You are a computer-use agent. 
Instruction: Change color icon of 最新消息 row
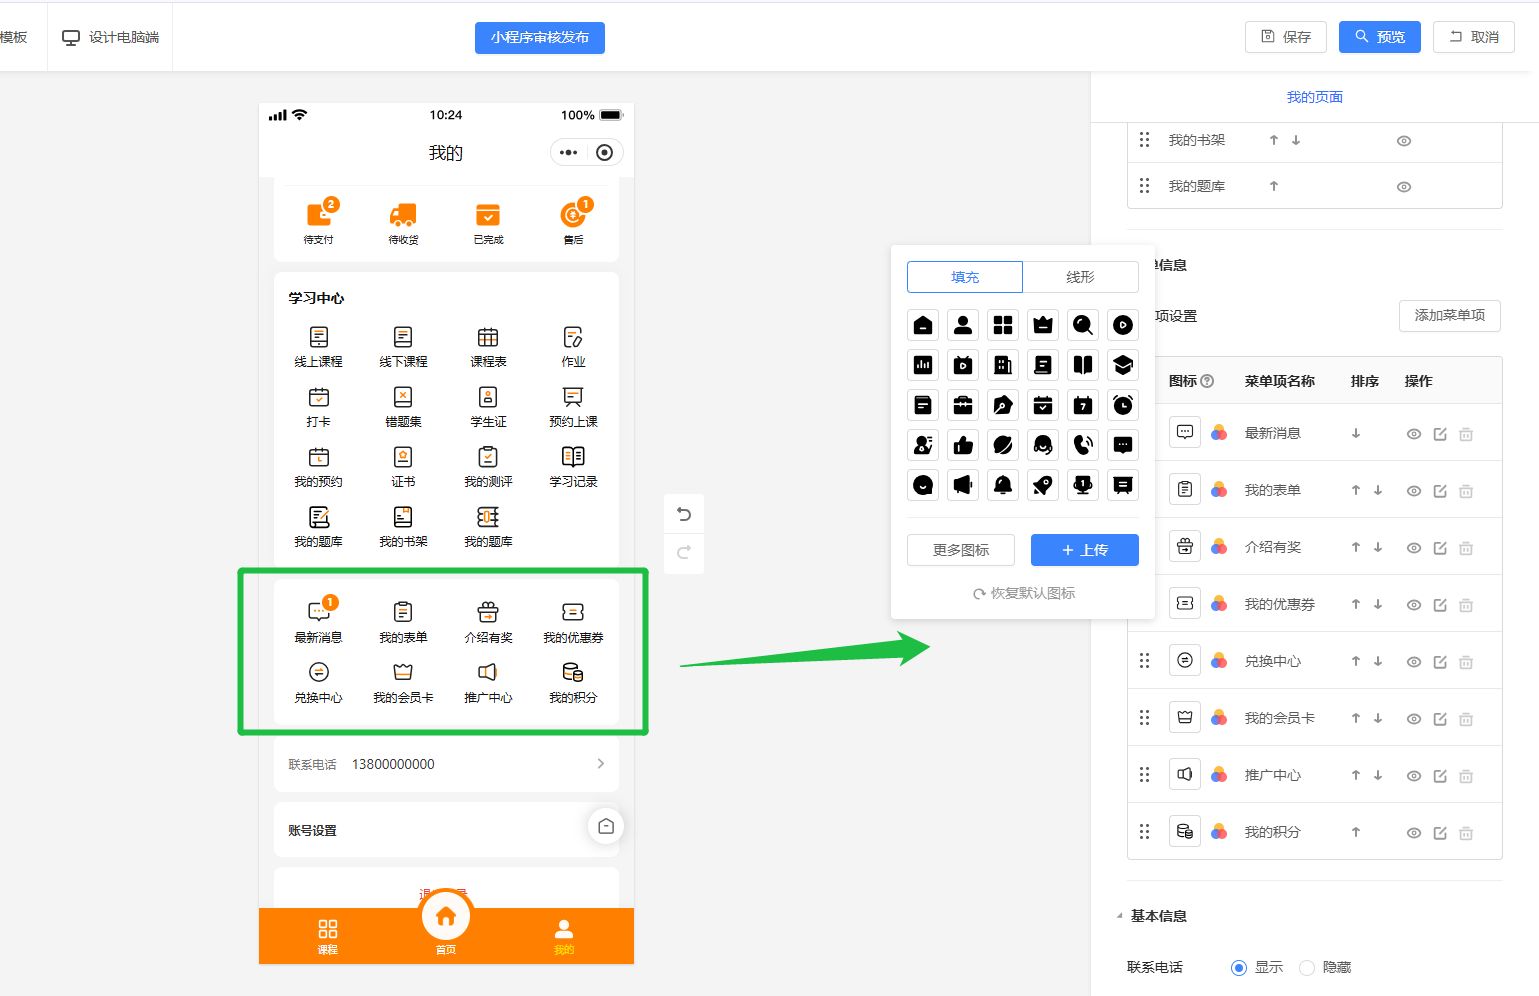[x=1219, y=433]
